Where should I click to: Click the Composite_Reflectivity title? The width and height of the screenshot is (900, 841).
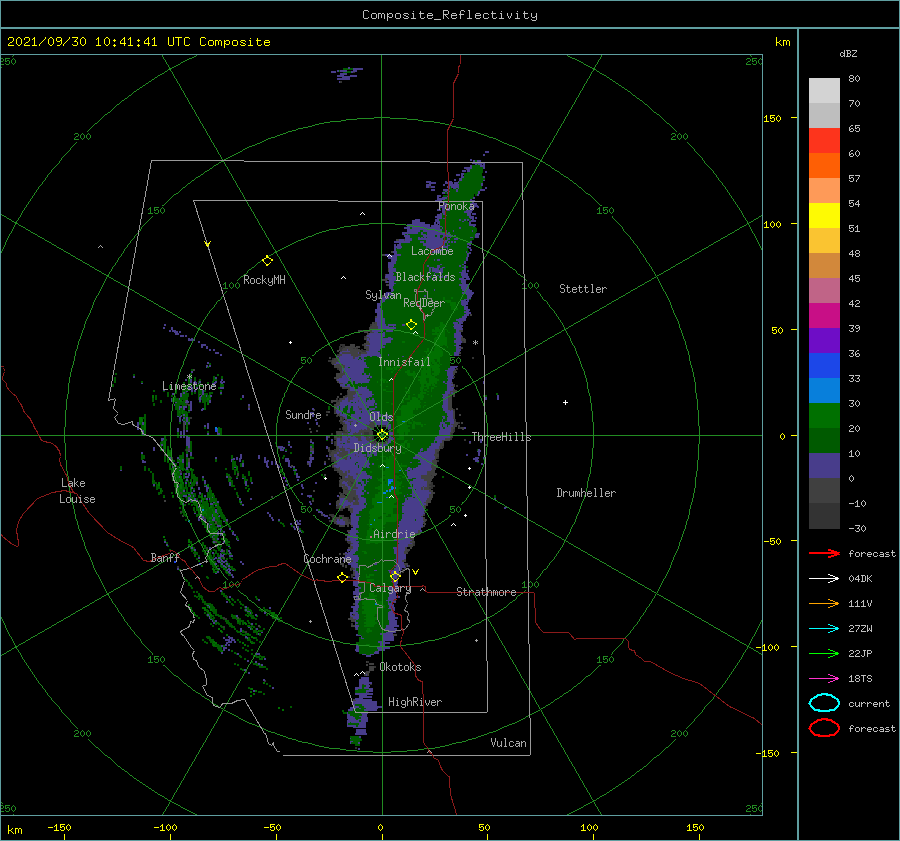coord(450,15)
